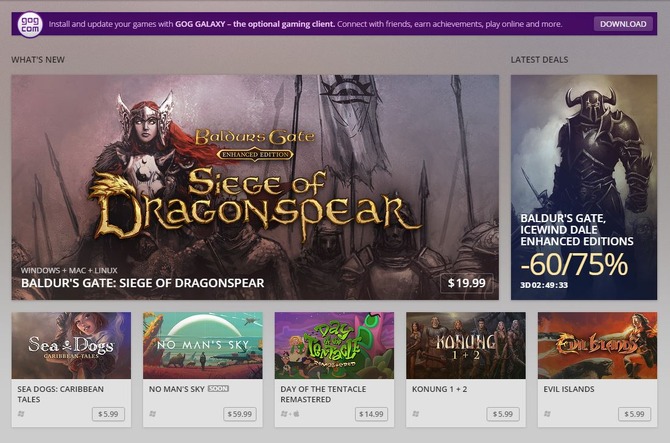Click the SOON badge on No Man's Sky
The image size is (670, 443).
218,388
